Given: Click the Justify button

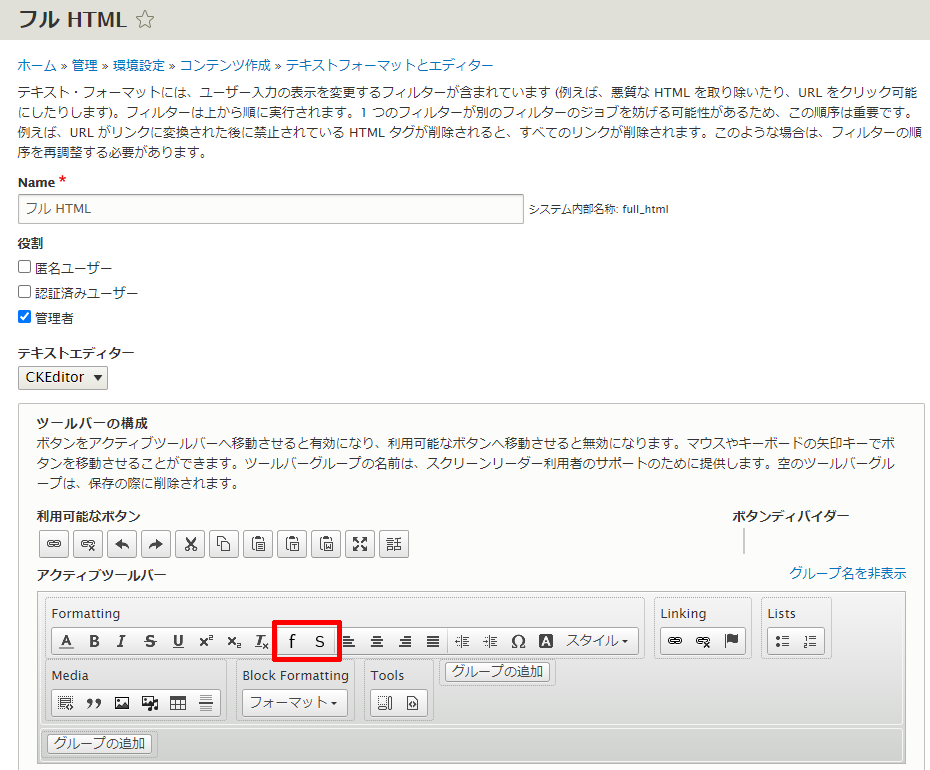Looking at the screenshot, I should tap(433, 641).
